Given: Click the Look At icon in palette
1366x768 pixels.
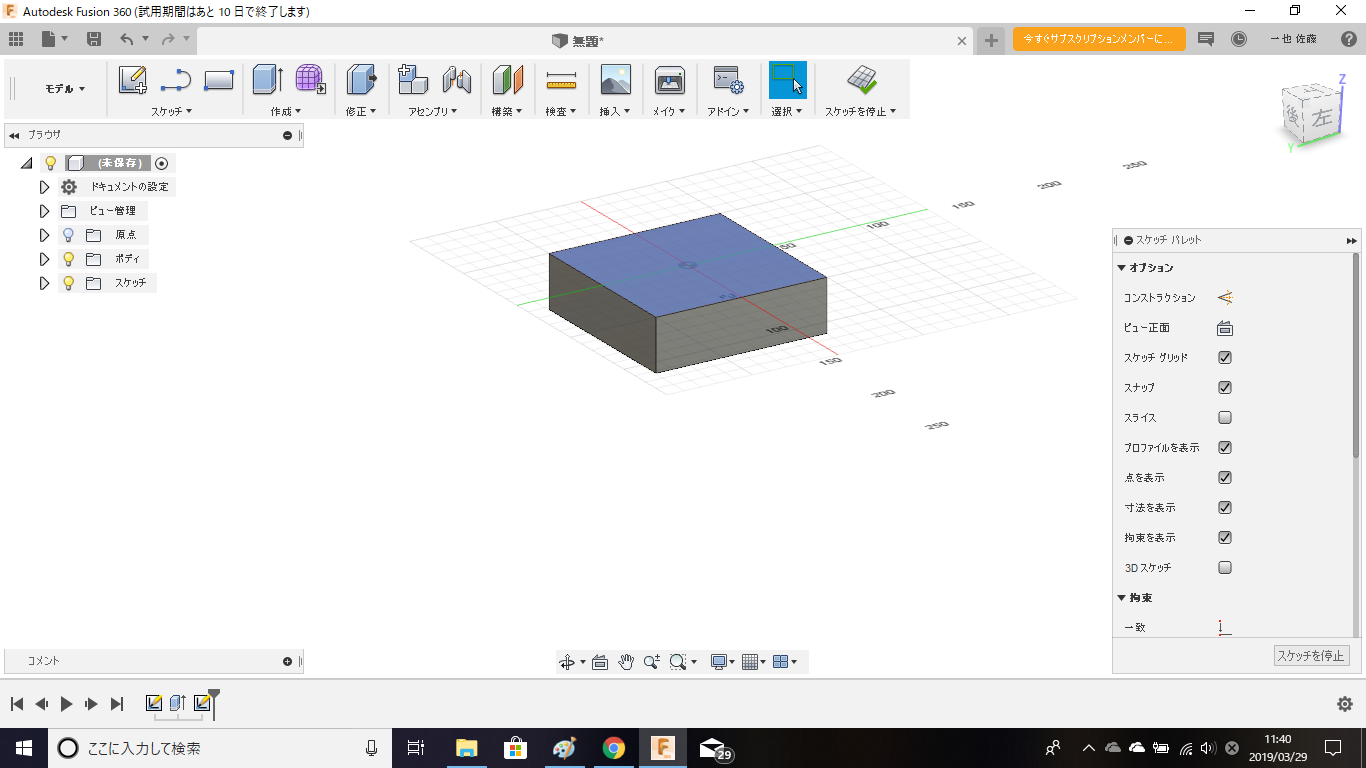Looking at the screenshot, I should click(1225, 328).
